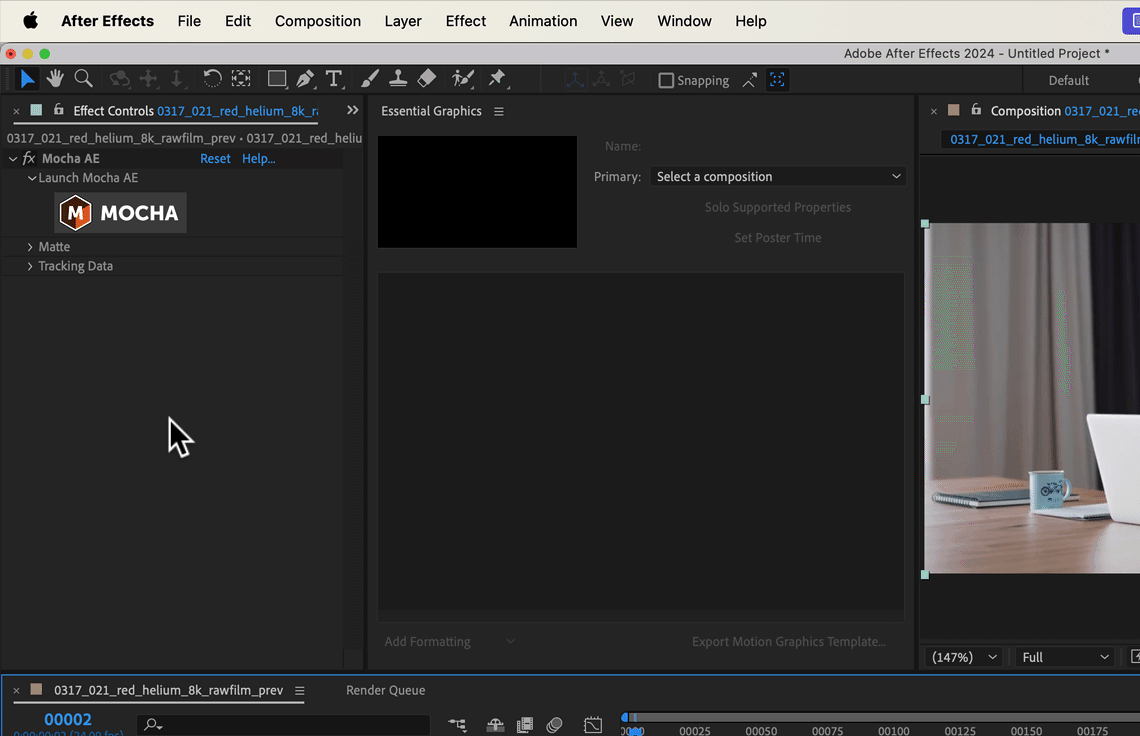The image size is (1140, 736).
Task: Click the timeline layer search field
Action: (x=284, y=724)
